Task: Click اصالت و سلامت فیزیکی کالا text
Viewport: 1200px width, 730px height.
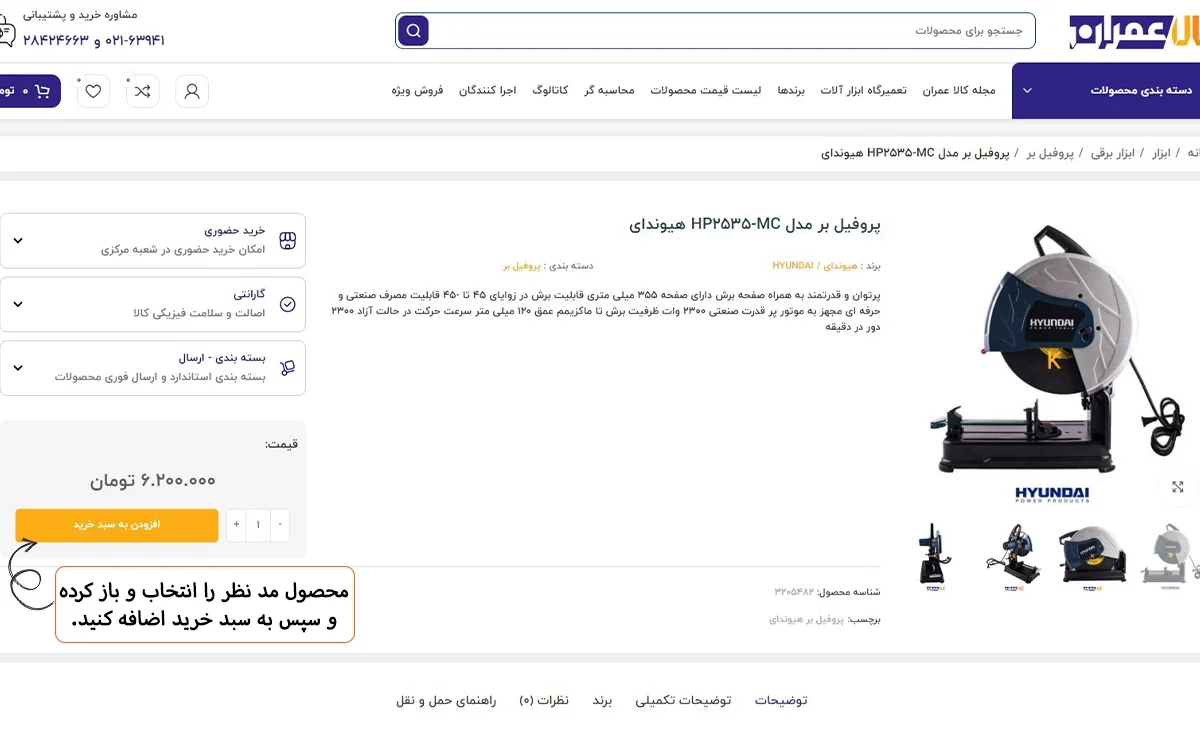Action: coord(199,313)
